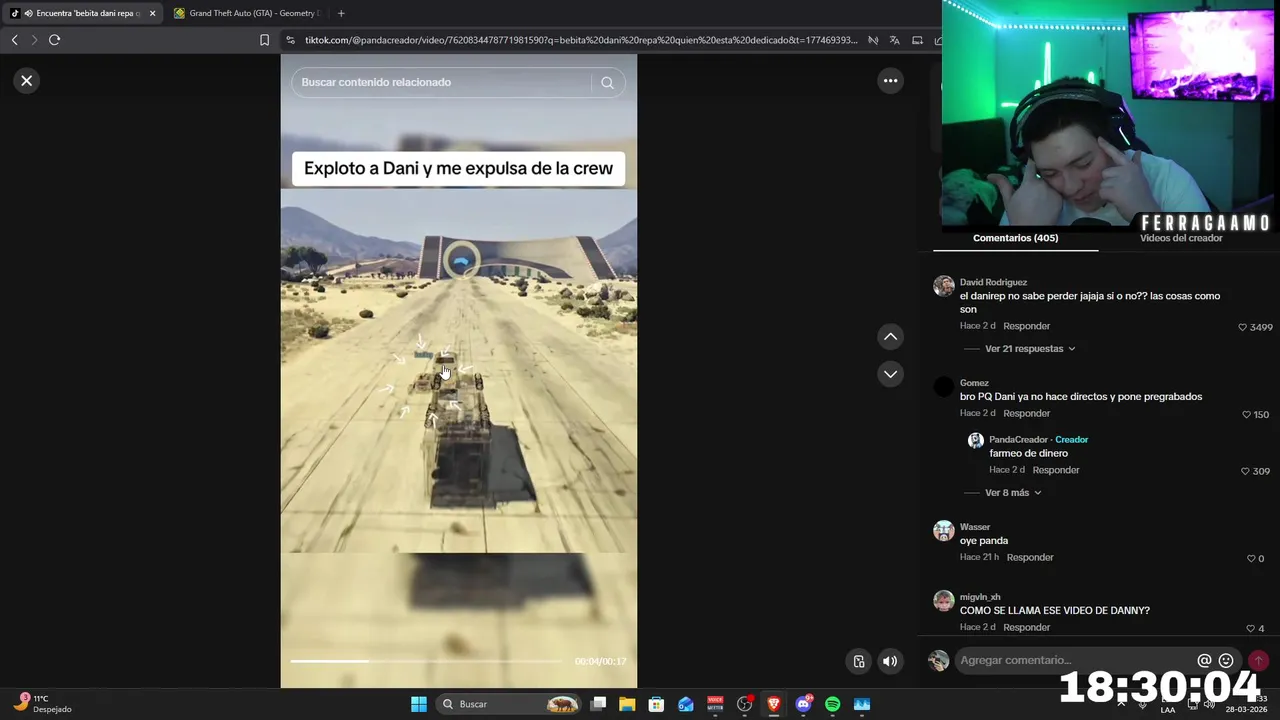Click the video title Exploto a Dani caption
This screenshot has height=720, width=1280.
[458, 168]
